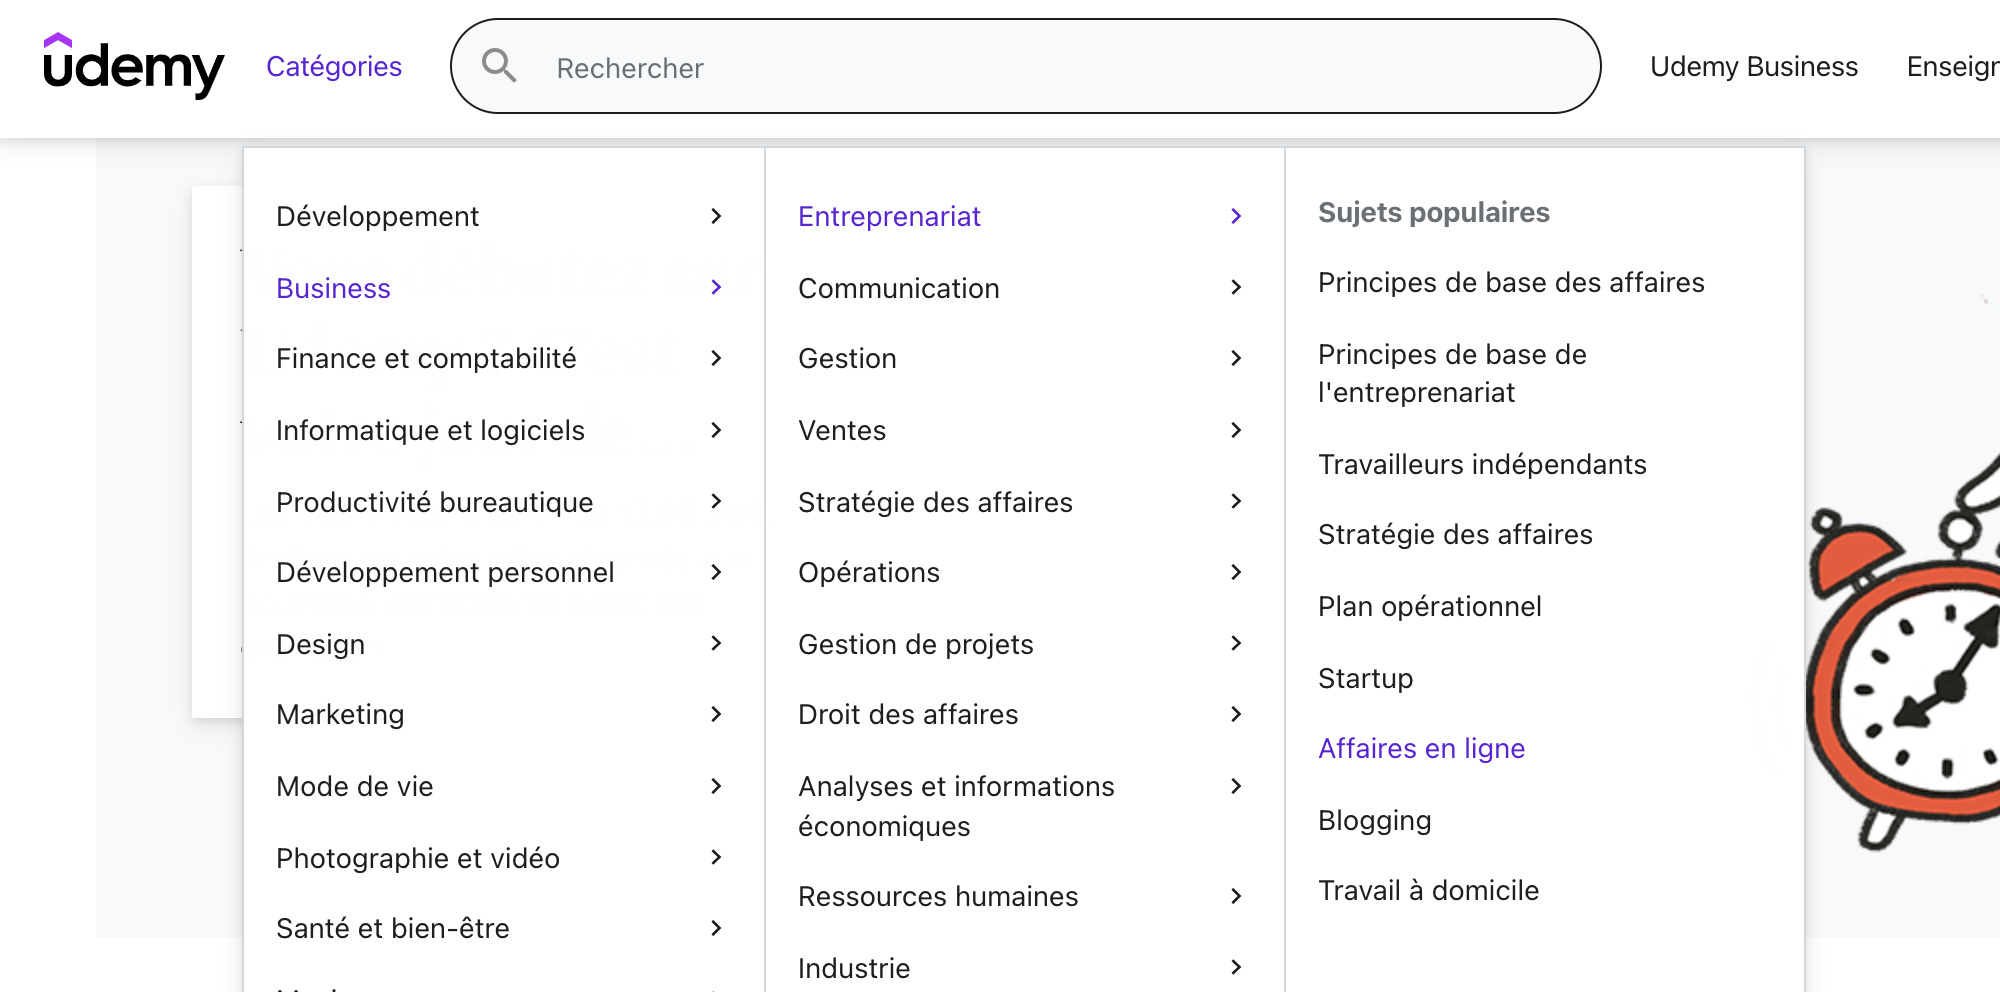The width and height of the screenshot is (2000, 992).
Task: Open Travailleurs indépendants topic
Action: 1482,464
